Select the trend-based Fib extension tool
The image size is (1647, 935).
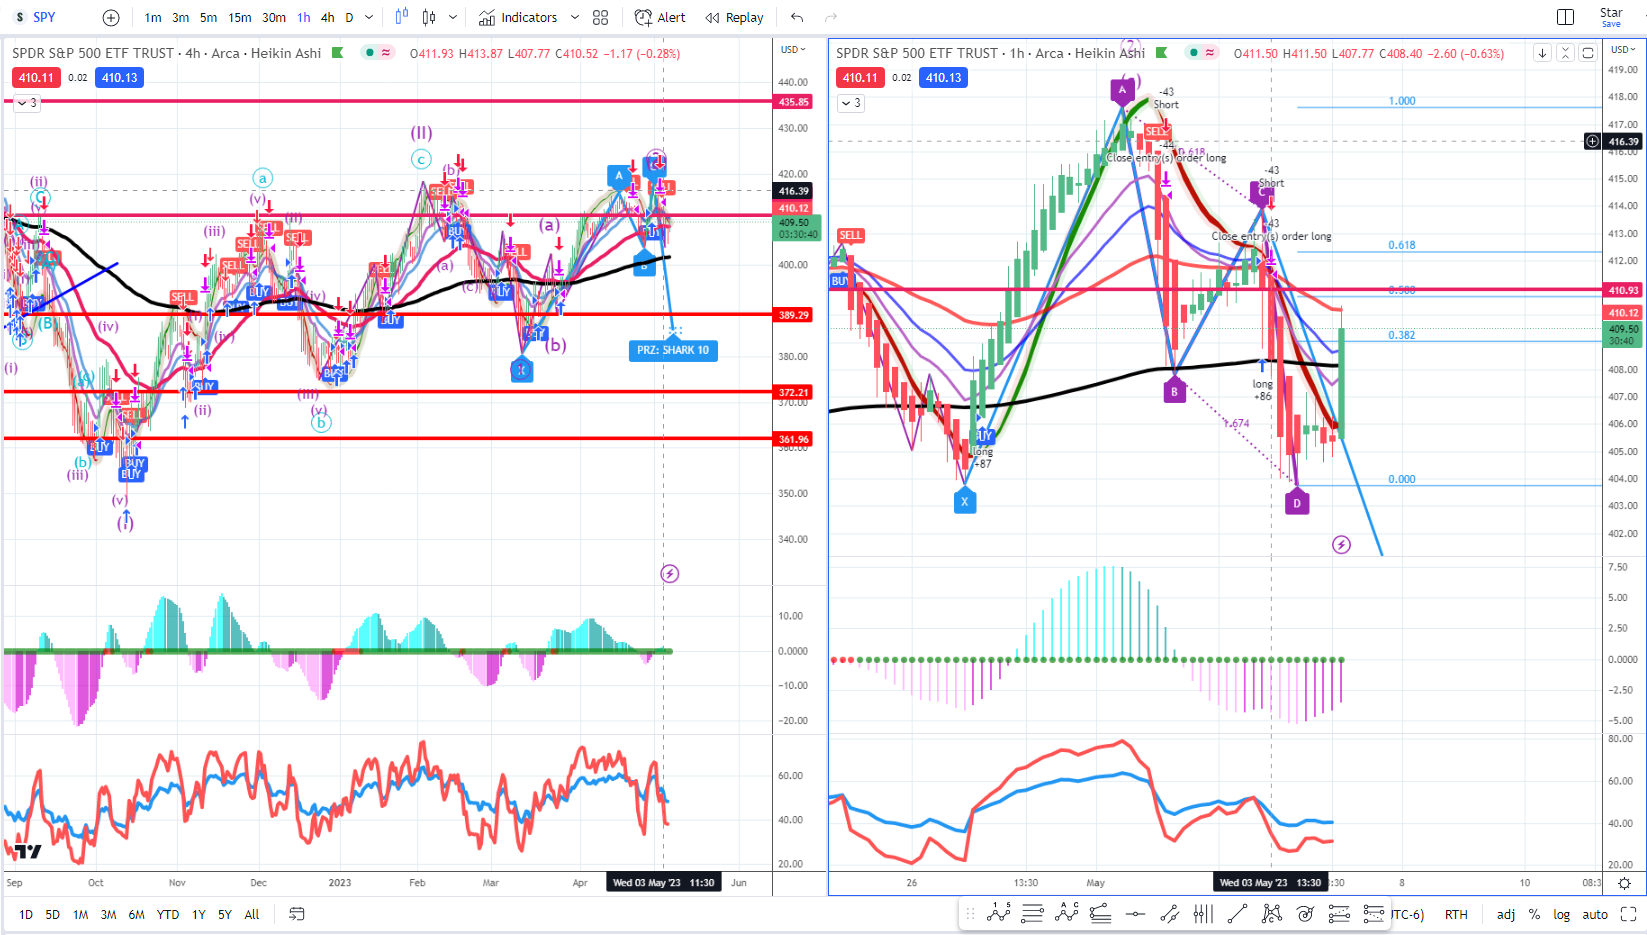click(x=1101, y=913)
